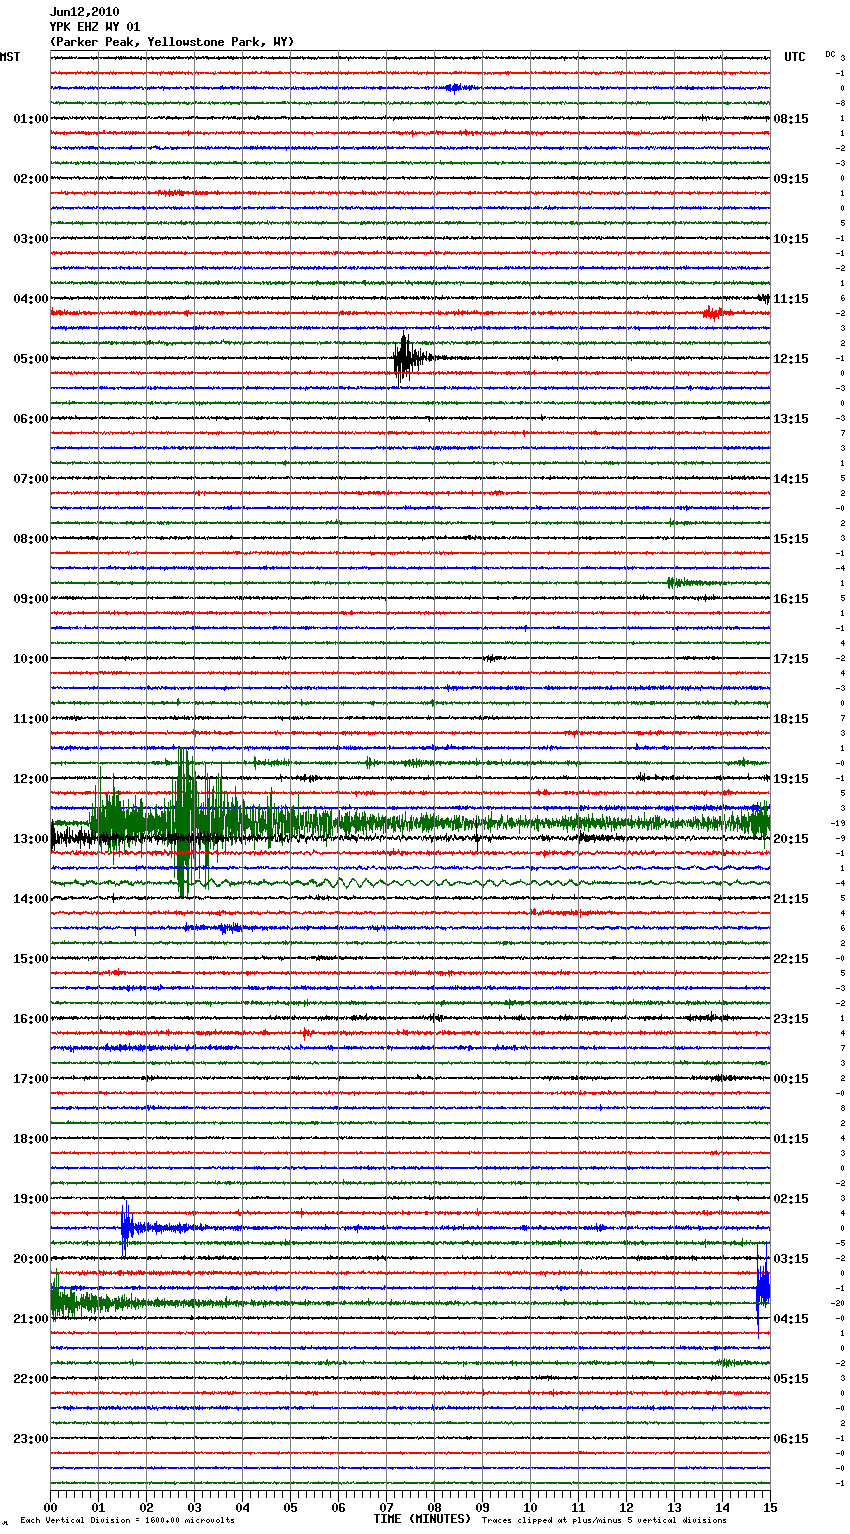Click the date label Jun12,2010
The image size is (850, 1534).
pyautogui.click(x=84, y=12)
